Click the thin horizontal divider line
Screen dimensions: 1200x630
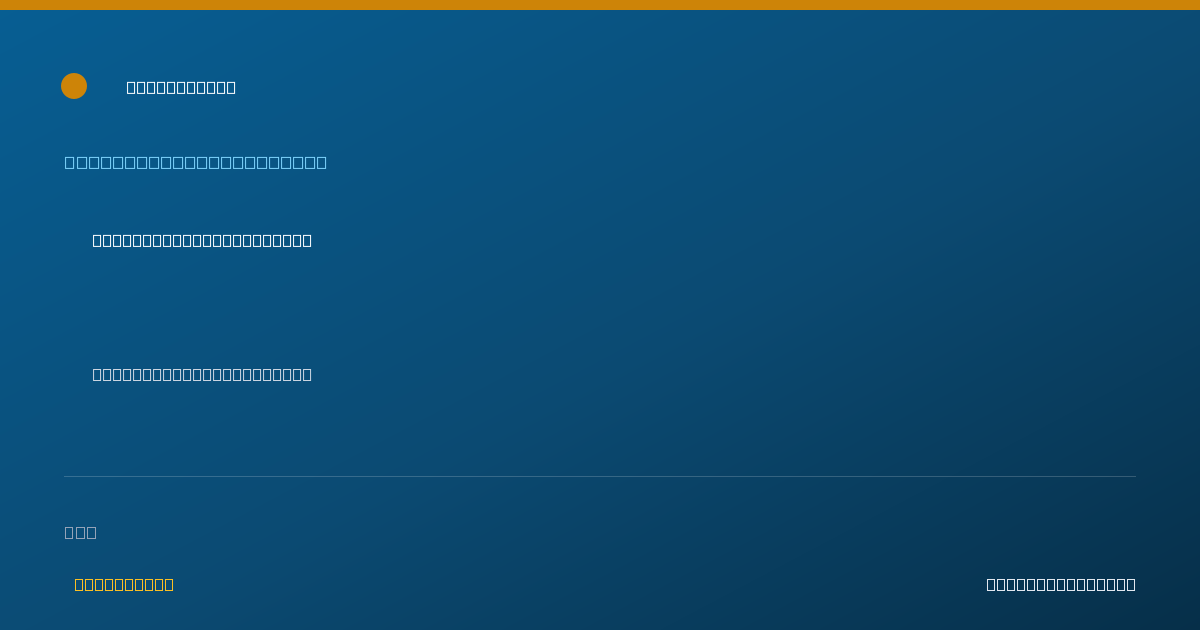point(600,476)
